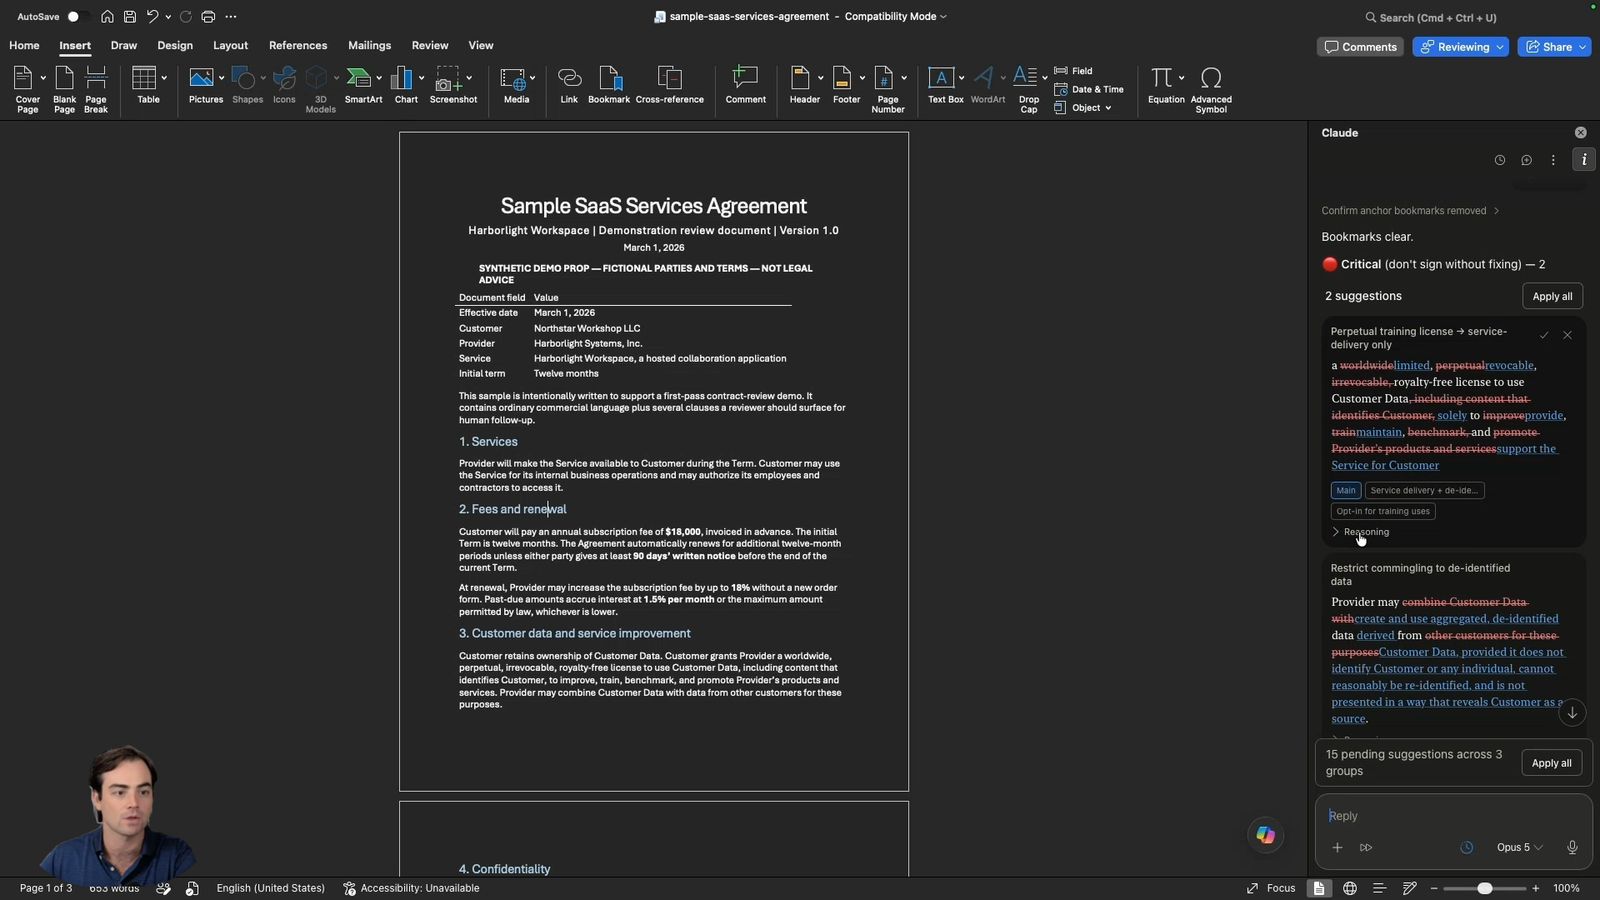Select the Opt-in for training uses option
The image size is (1600, 900).
(x=1383, y=511)
